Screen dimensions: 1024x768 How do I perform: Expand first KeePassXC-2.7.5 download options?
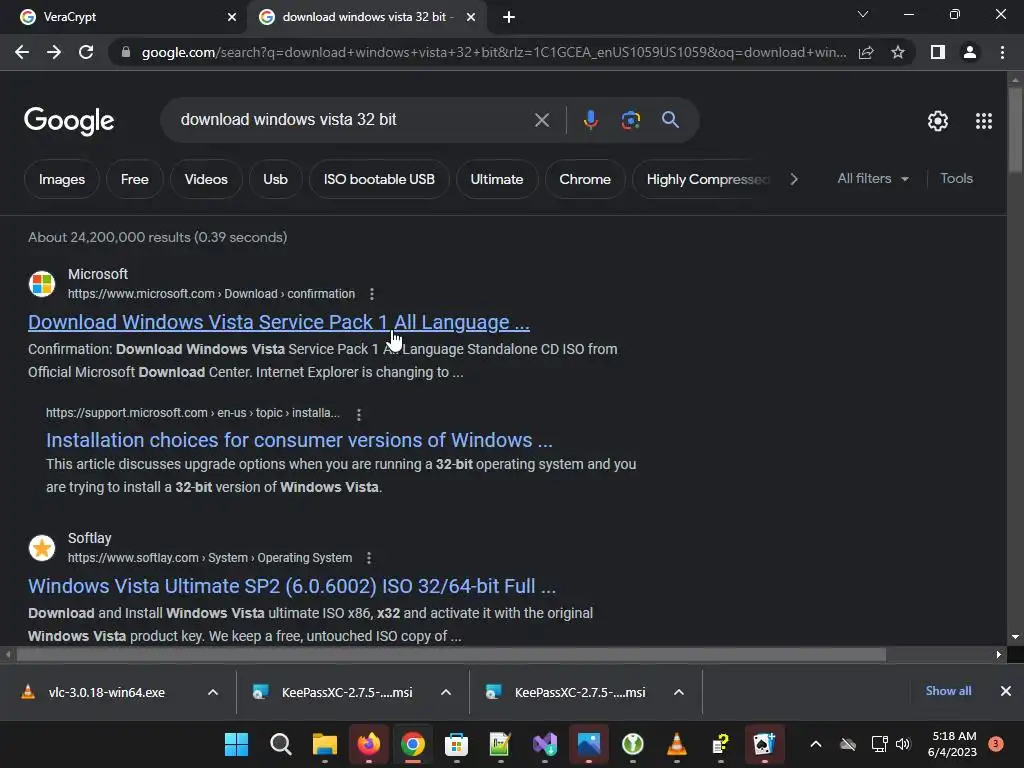[x=446, y=692]
